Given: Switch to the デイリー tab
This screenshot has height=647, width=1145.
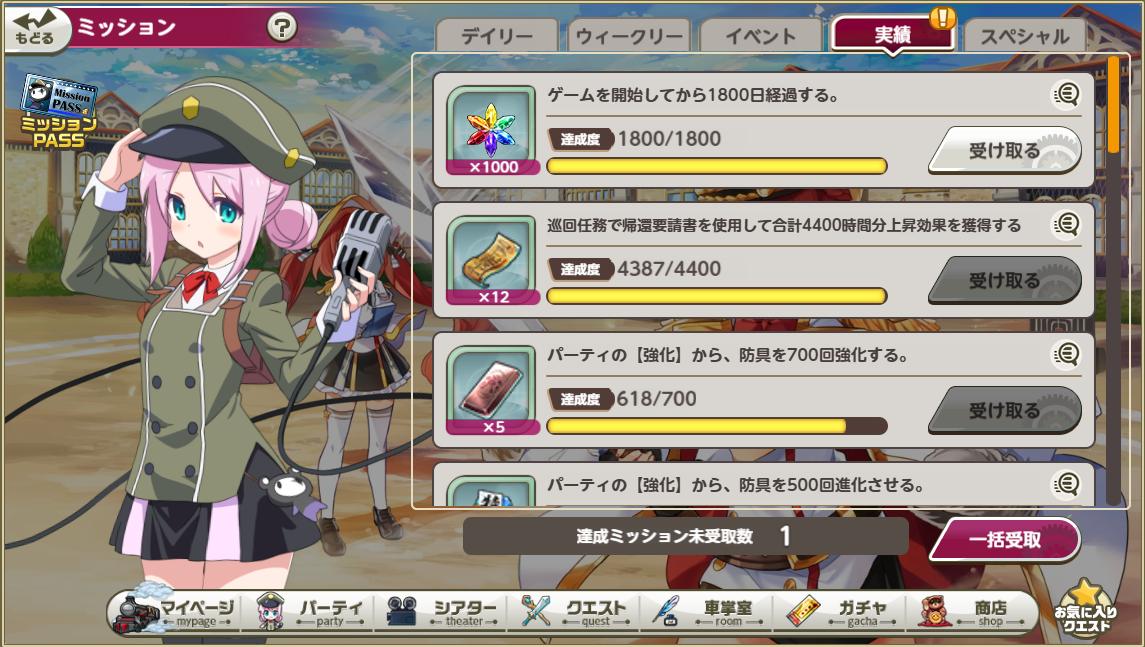Looking at the screenshot, I should click(x=497, y=37).
